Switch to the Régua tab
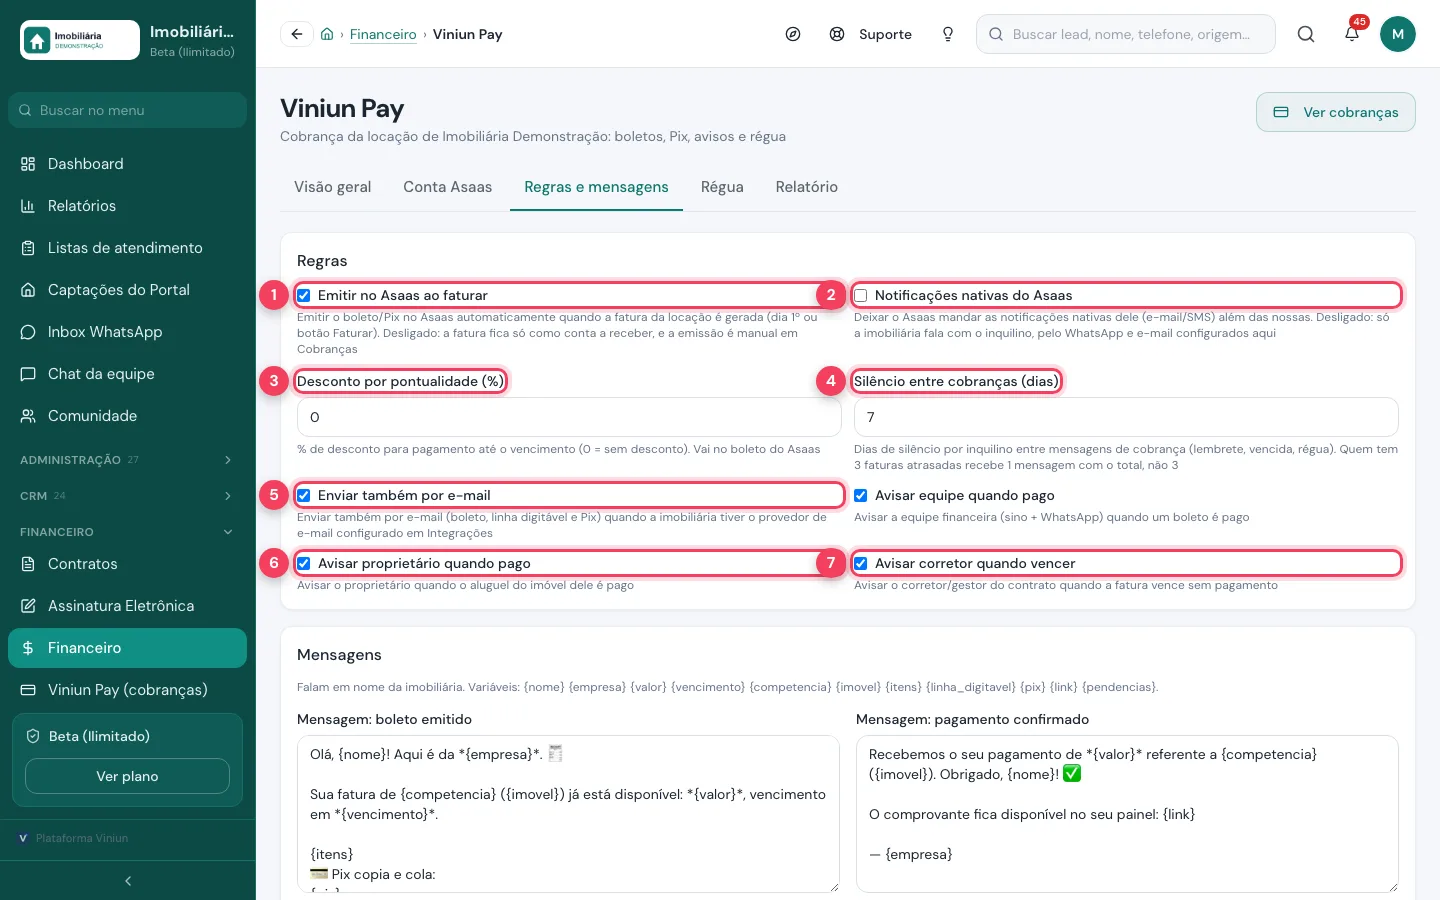The width and height of the screenshot is (1440, 900). point(722,187)
